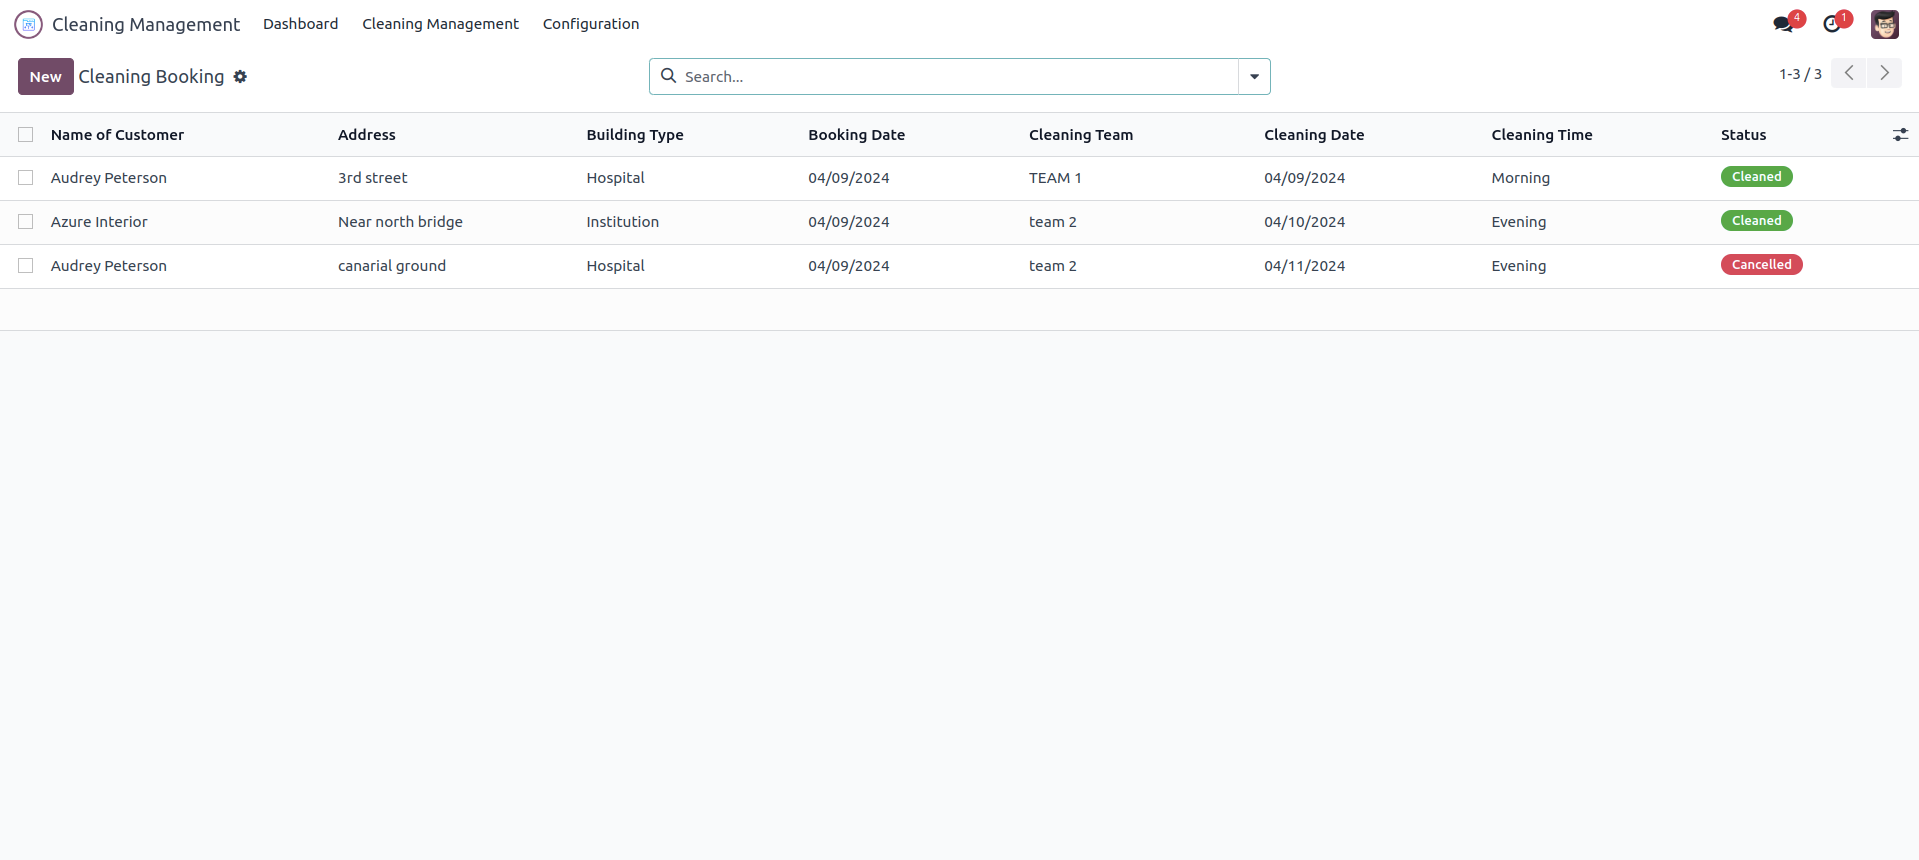The height and width of the screenshot is (860, 1919).
Task: Expand the search options dropdown arrow
Action: click(1254, 77)
